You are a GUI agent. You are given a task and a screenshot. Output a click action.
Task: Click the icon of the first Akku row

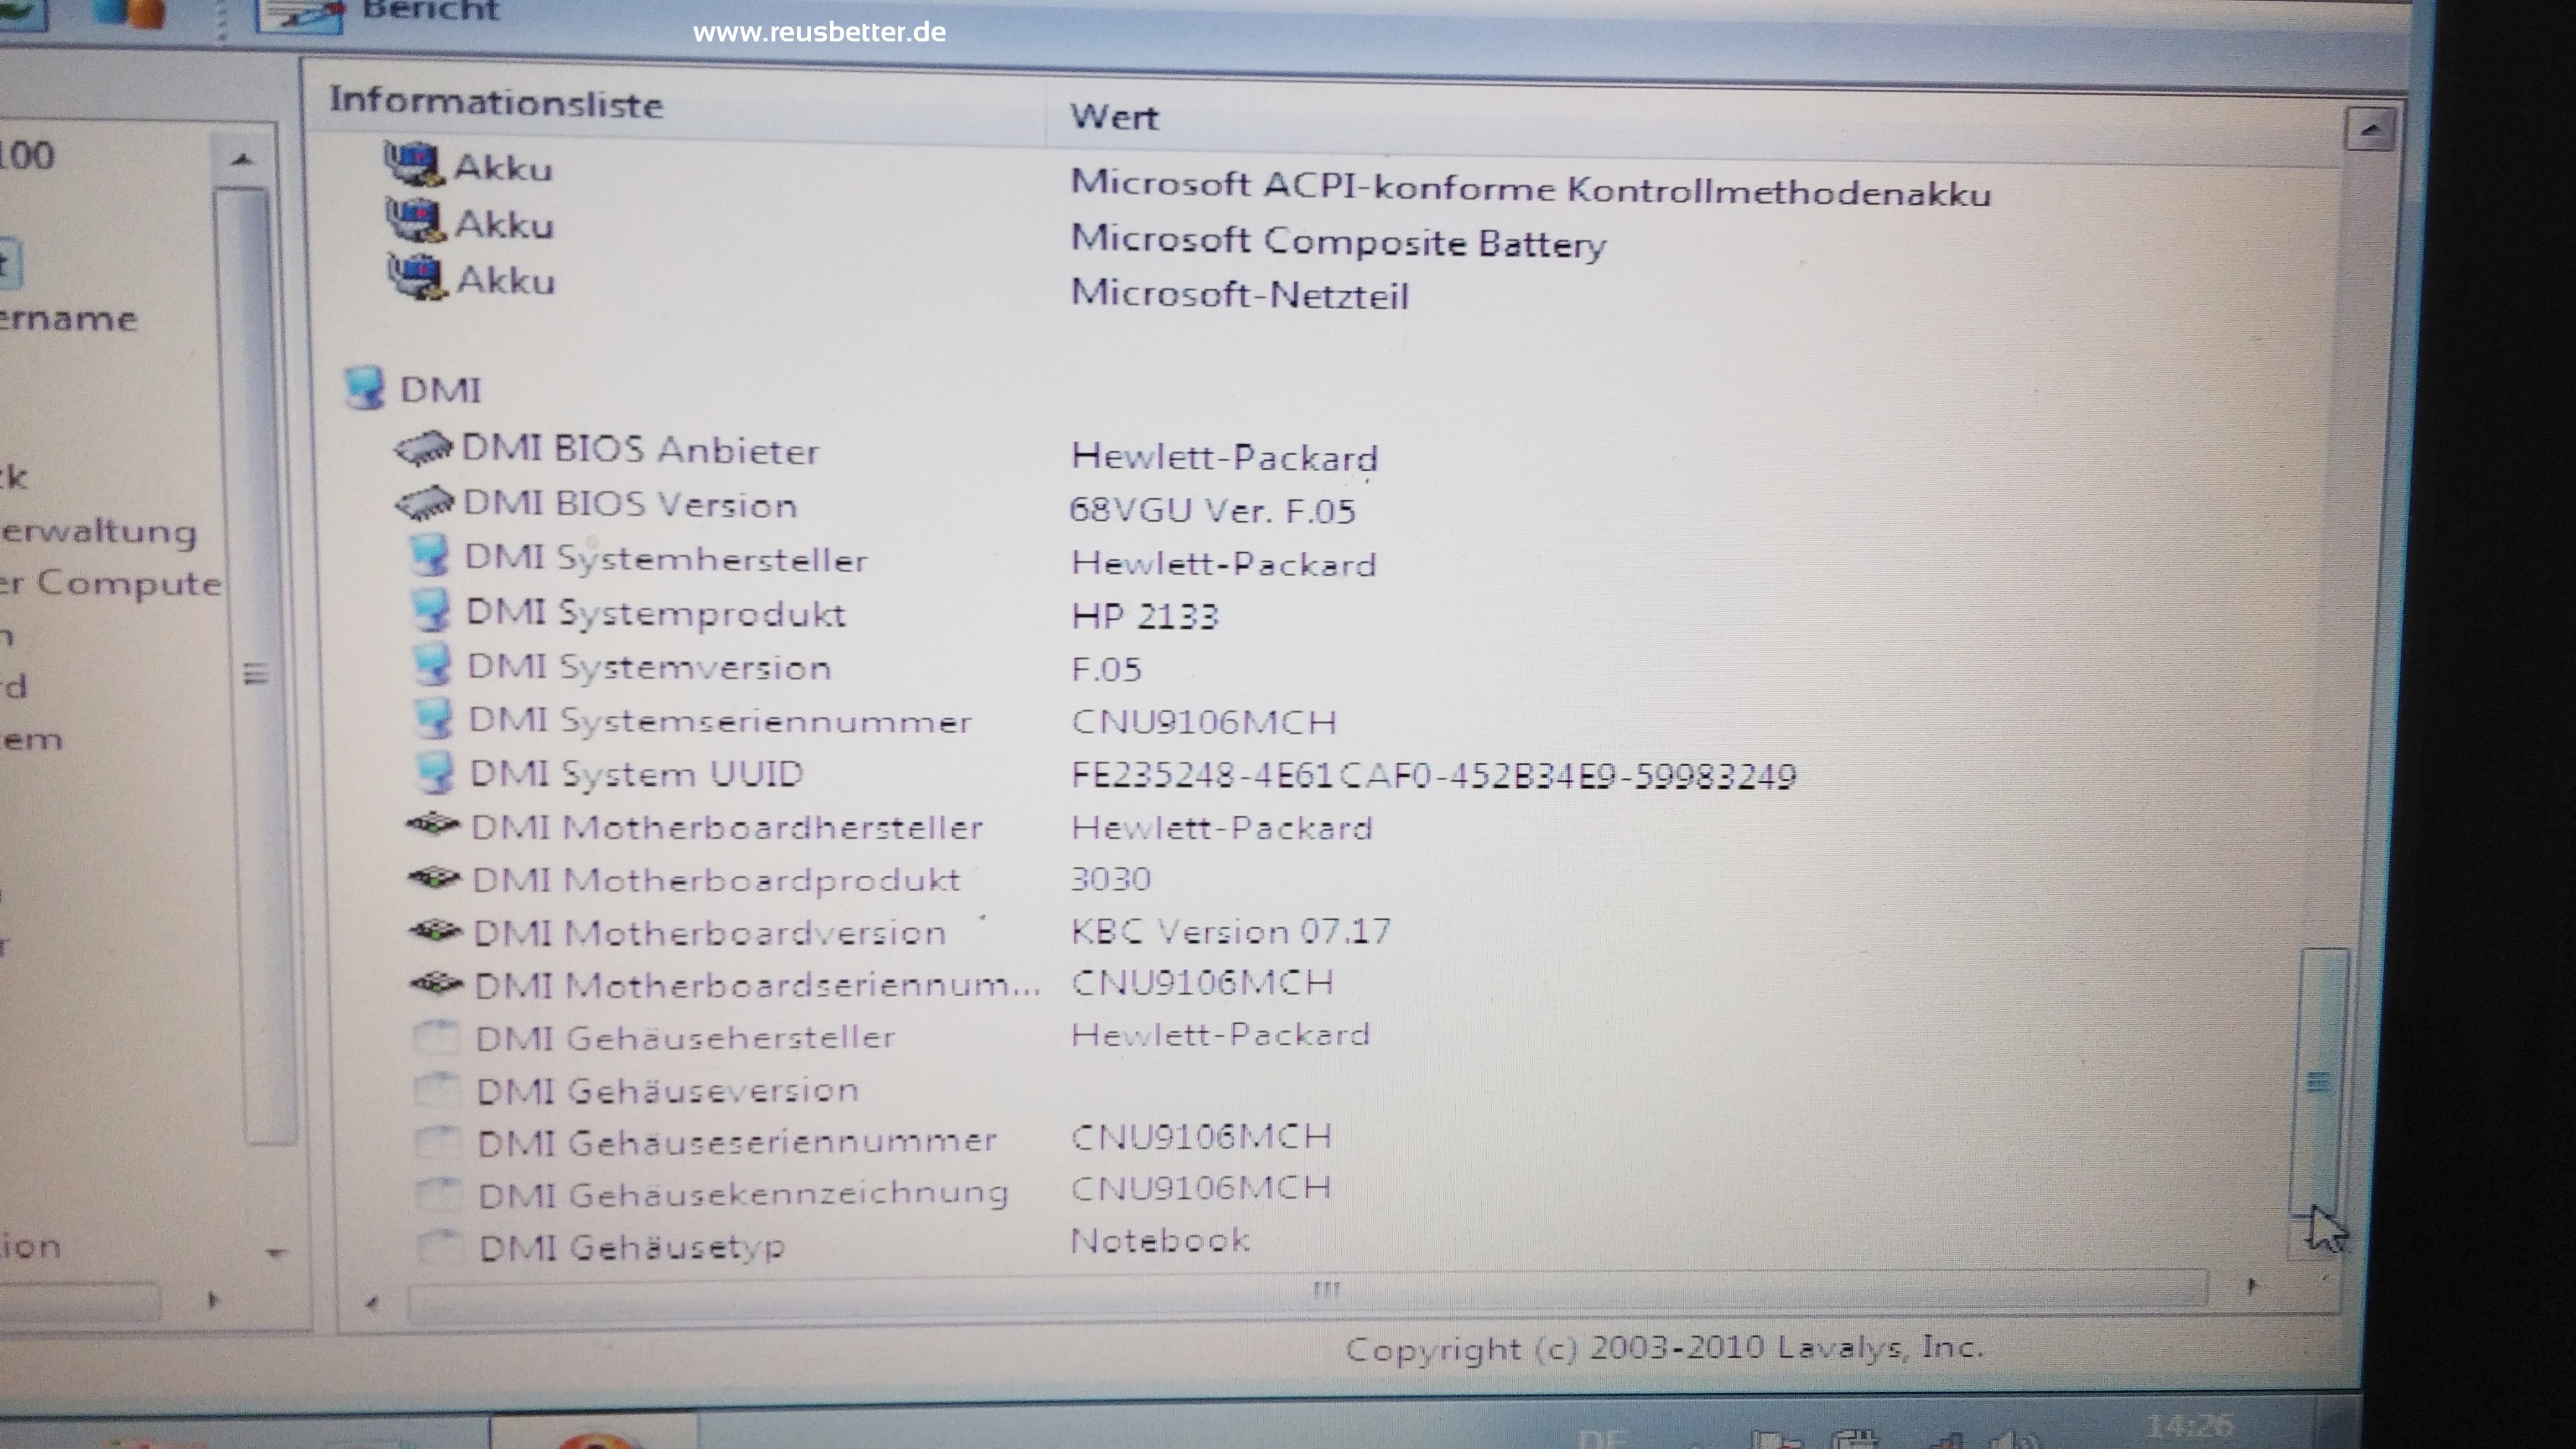[414, 164]
